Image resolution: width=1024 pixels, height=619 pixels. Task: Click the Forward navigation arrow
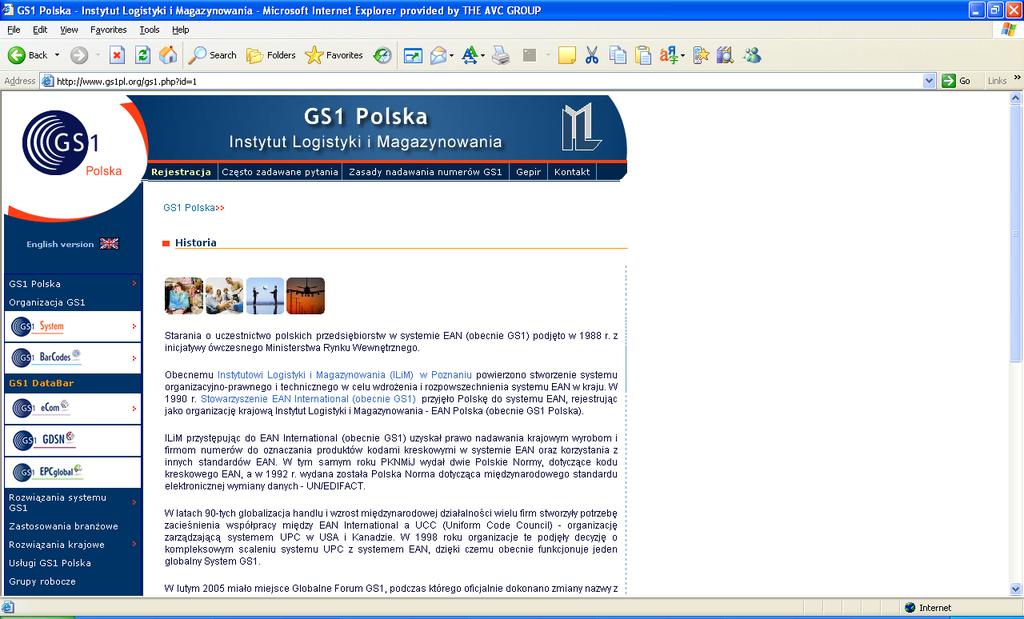(x=79, y=56)
